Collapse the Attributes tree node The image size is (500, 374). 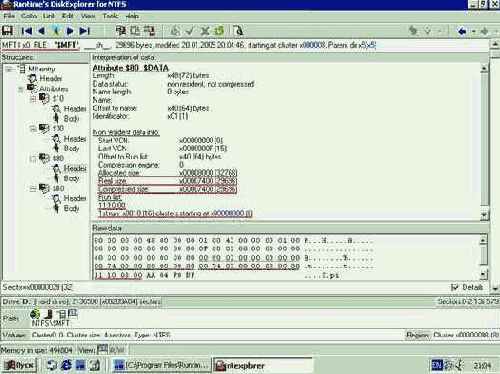click(21, 89)
